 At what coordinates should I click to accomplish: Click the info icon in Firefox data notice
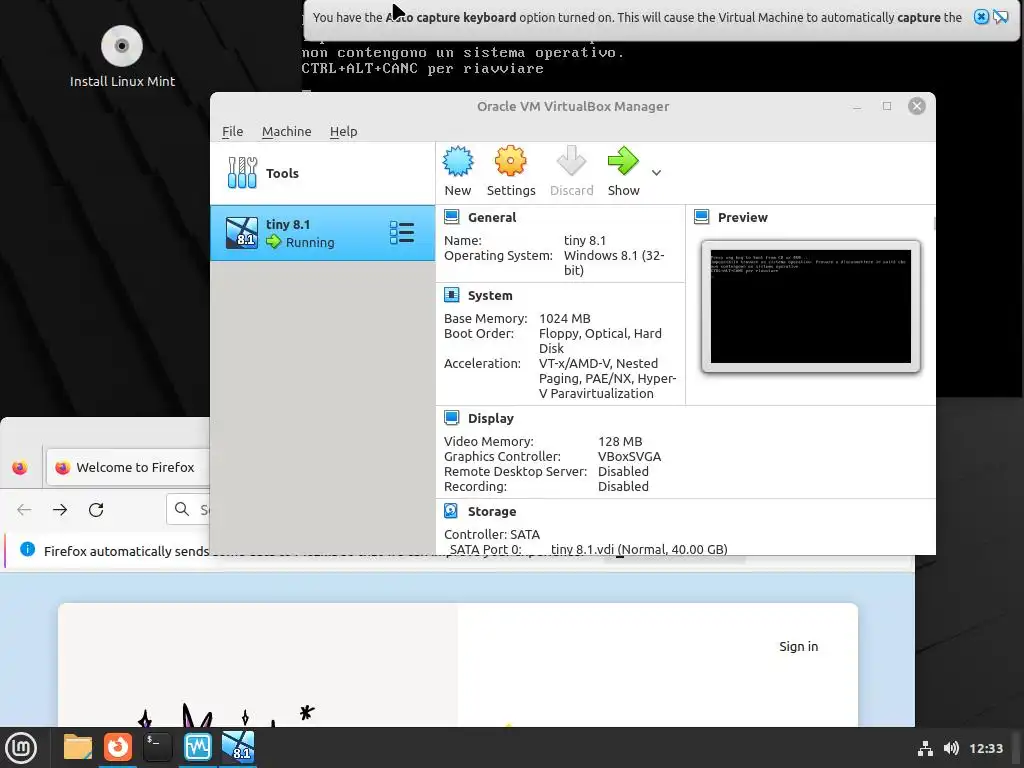(x=27, y=549)
